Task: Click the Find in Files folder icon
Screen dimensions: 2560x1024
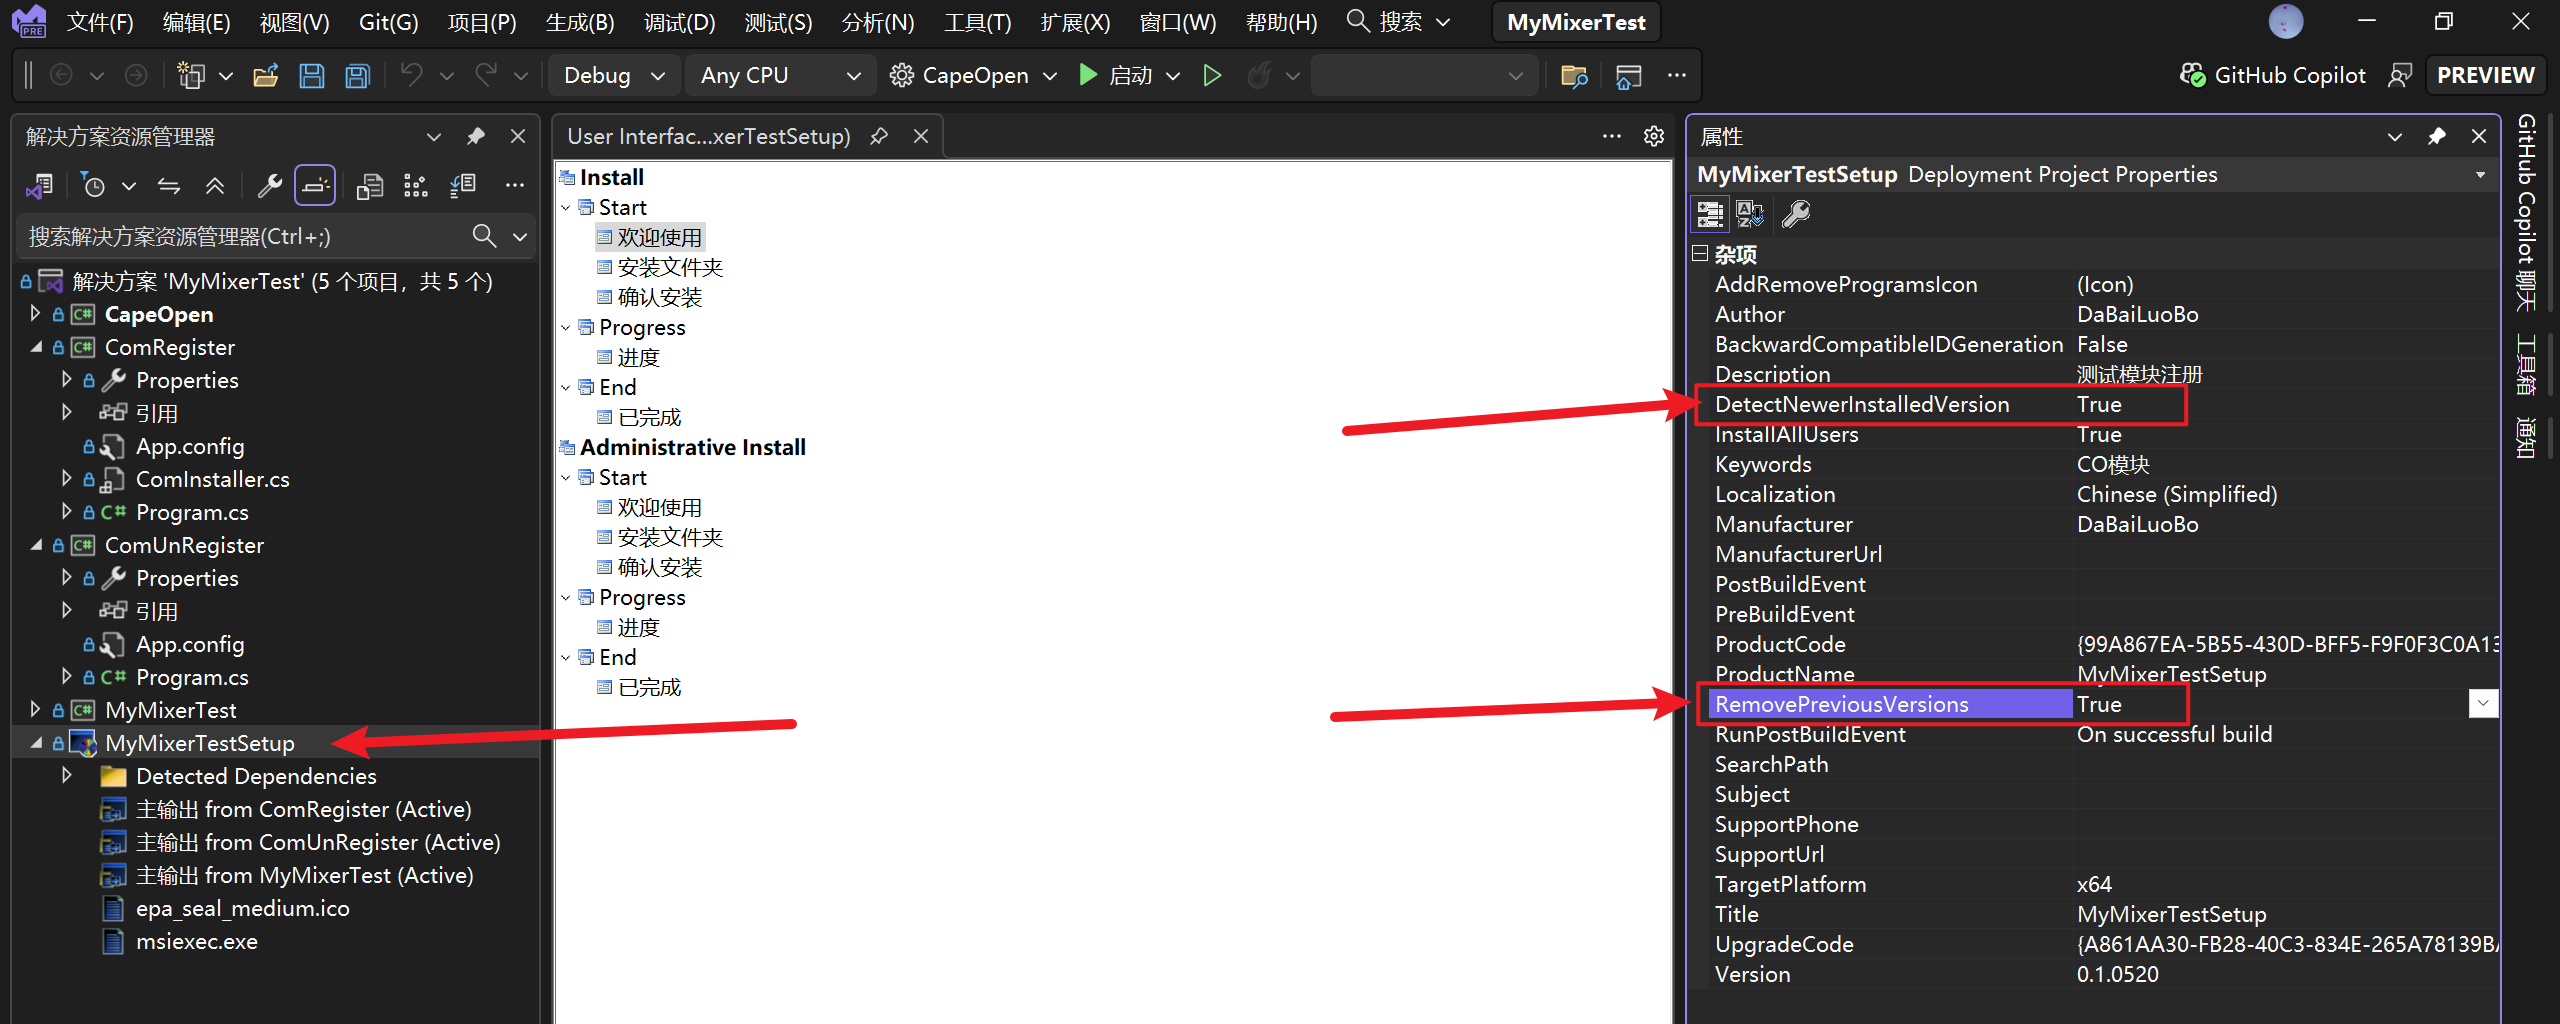Action: 1574,75
